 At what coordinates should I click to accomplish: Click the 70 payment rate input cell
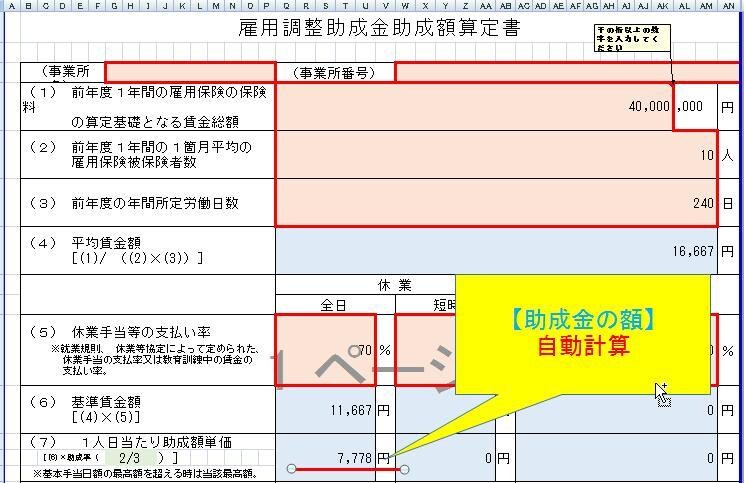326,350
